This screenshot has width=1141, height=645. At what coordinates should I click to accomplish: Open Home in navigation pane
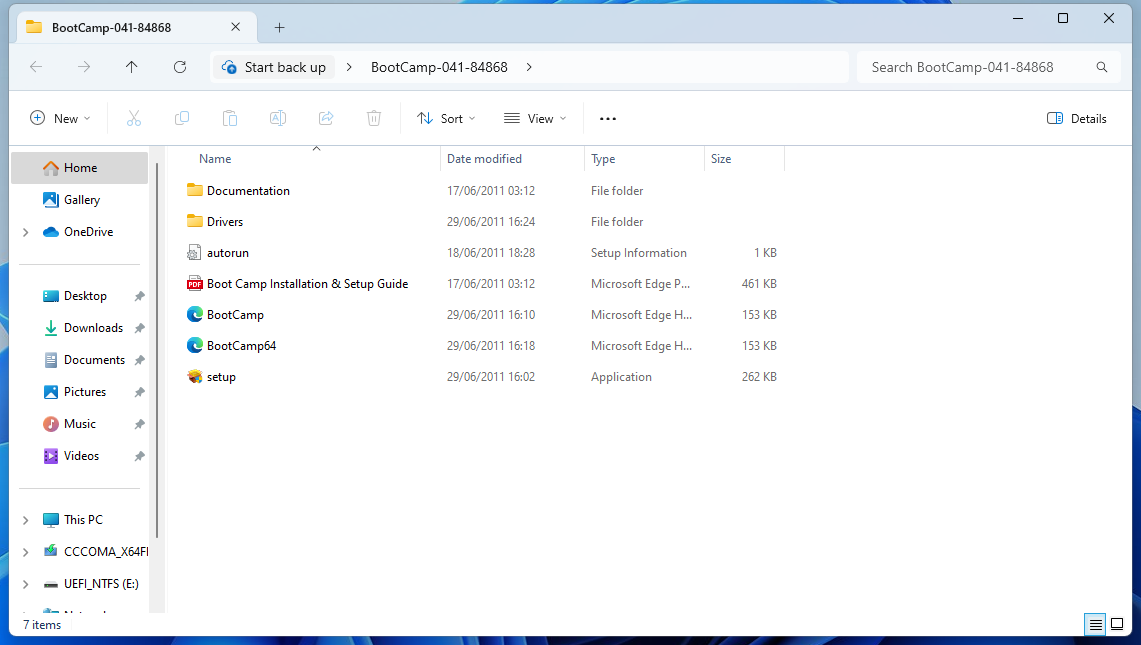(80, 168)
